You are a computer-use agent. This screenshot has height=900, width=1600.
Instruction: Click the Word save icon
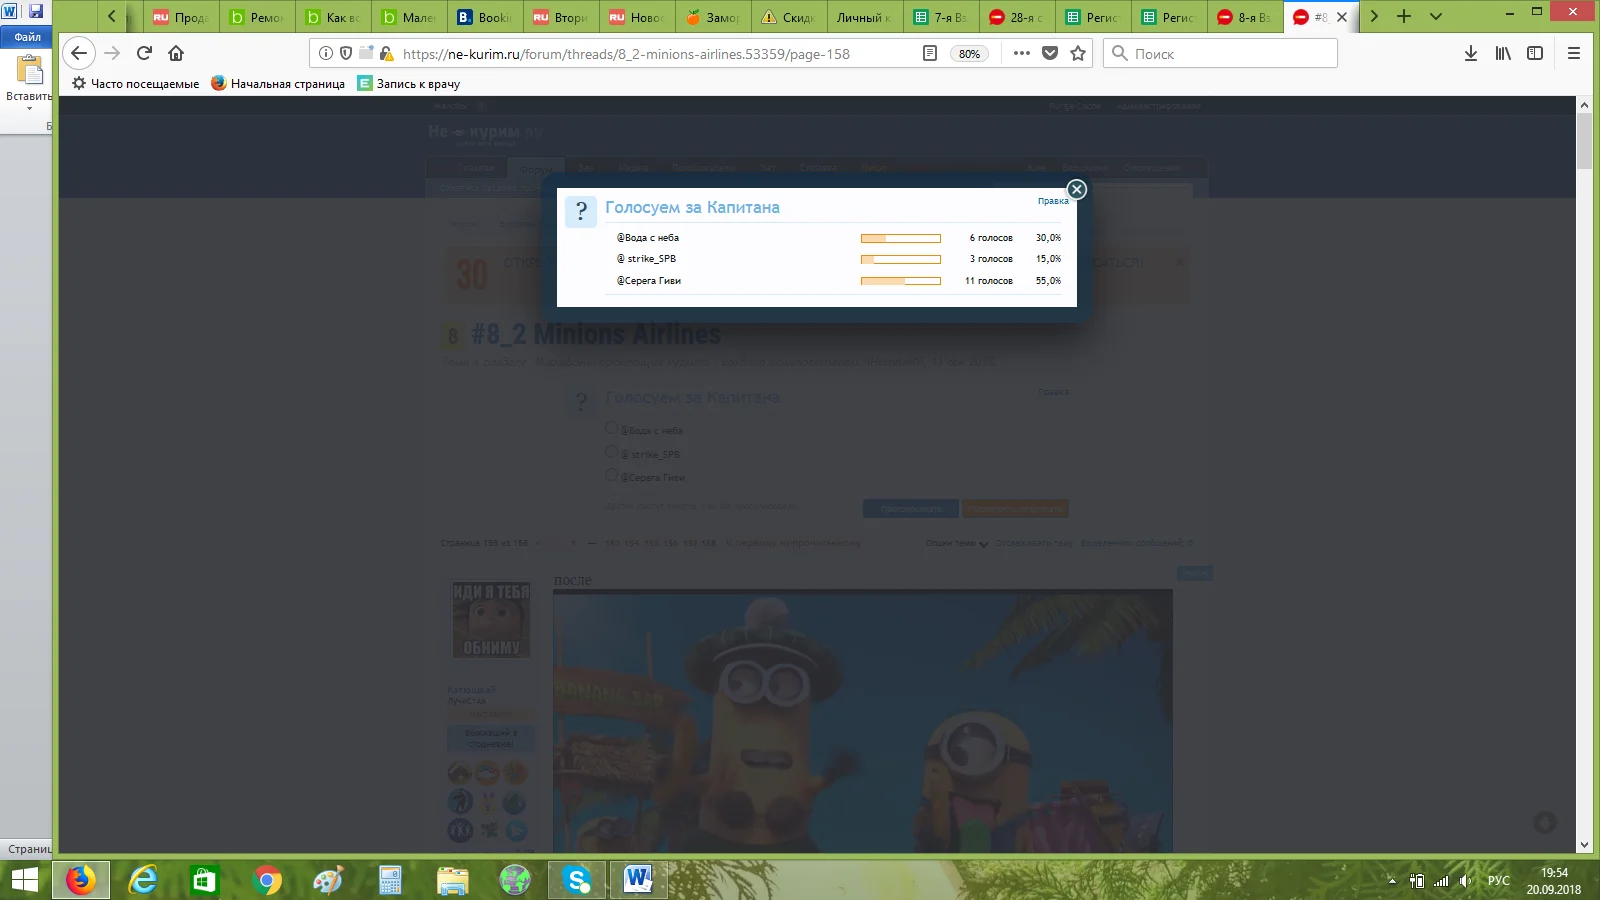[36, 11]
